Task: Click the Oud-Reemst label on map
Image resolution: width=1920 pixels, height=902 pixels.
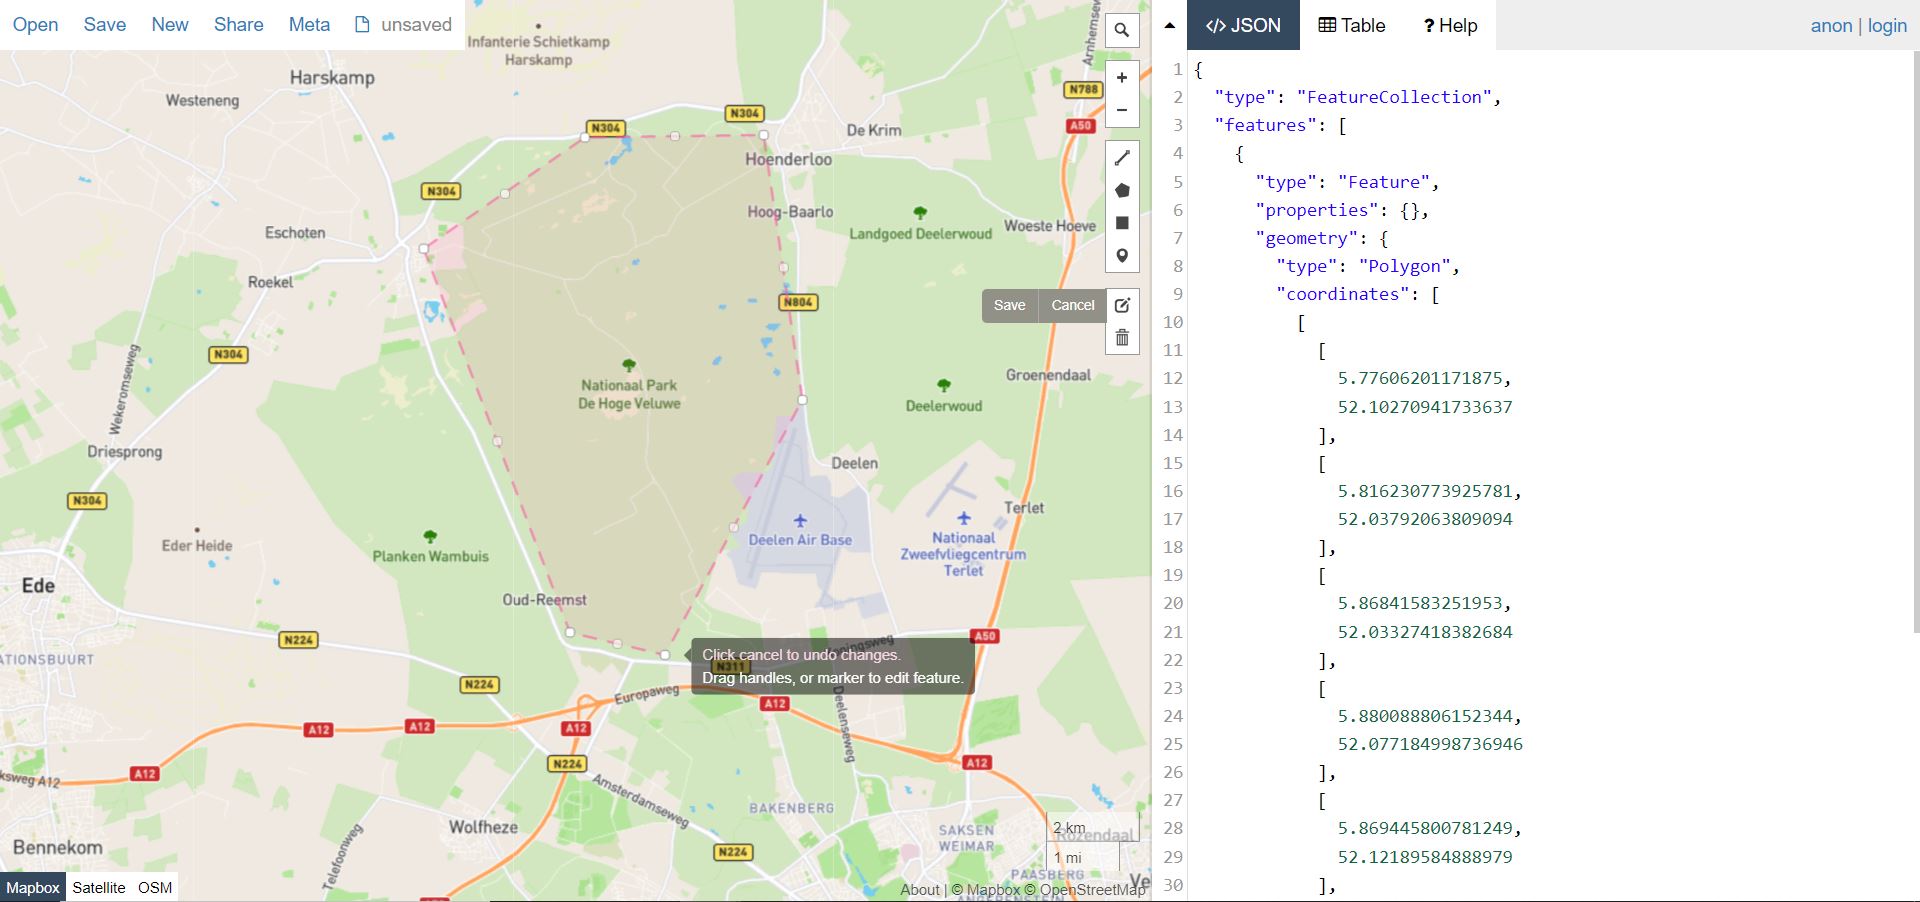Action: pos(544,600)
